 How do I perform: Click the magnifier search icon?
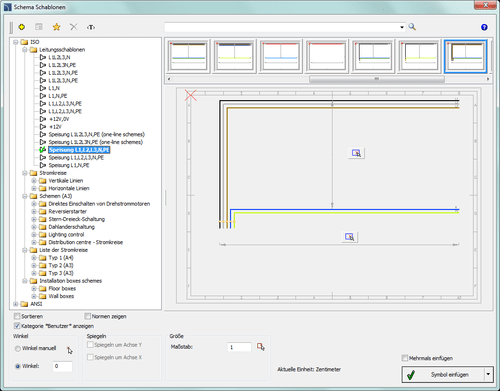pyautogui.click(x=412, y=27)
